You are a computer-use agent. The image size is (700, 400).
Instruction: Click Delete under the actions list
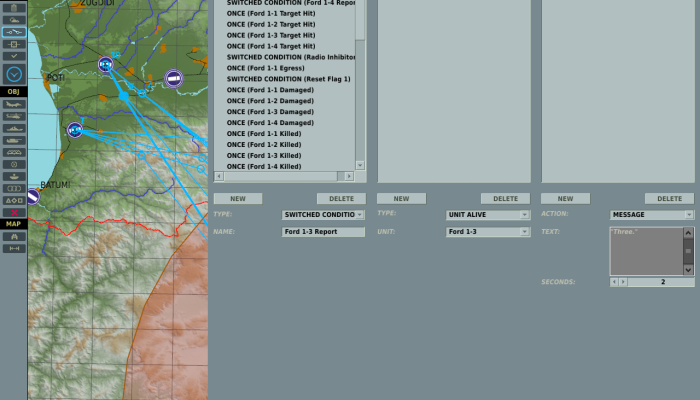tap(670, 199)
